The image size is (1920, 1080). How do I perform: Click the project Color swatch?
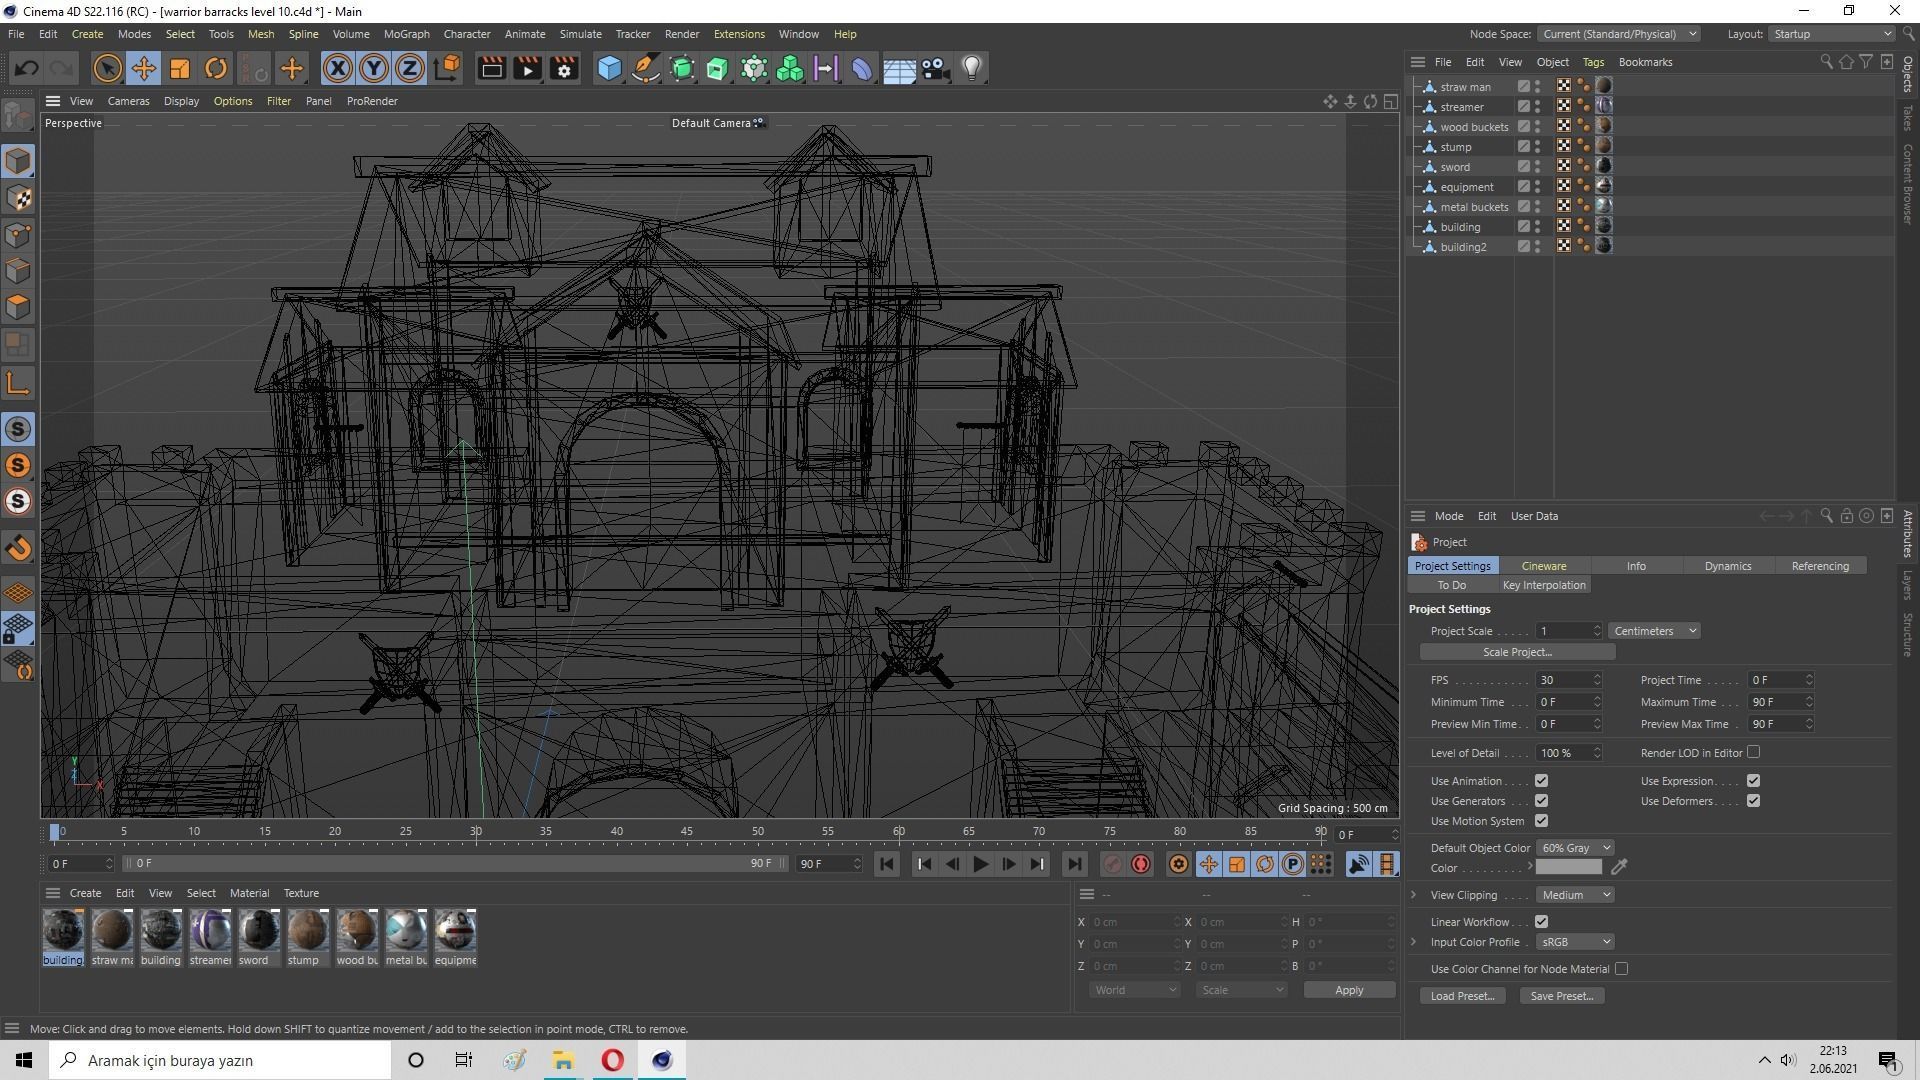(x=1568, y=867)
